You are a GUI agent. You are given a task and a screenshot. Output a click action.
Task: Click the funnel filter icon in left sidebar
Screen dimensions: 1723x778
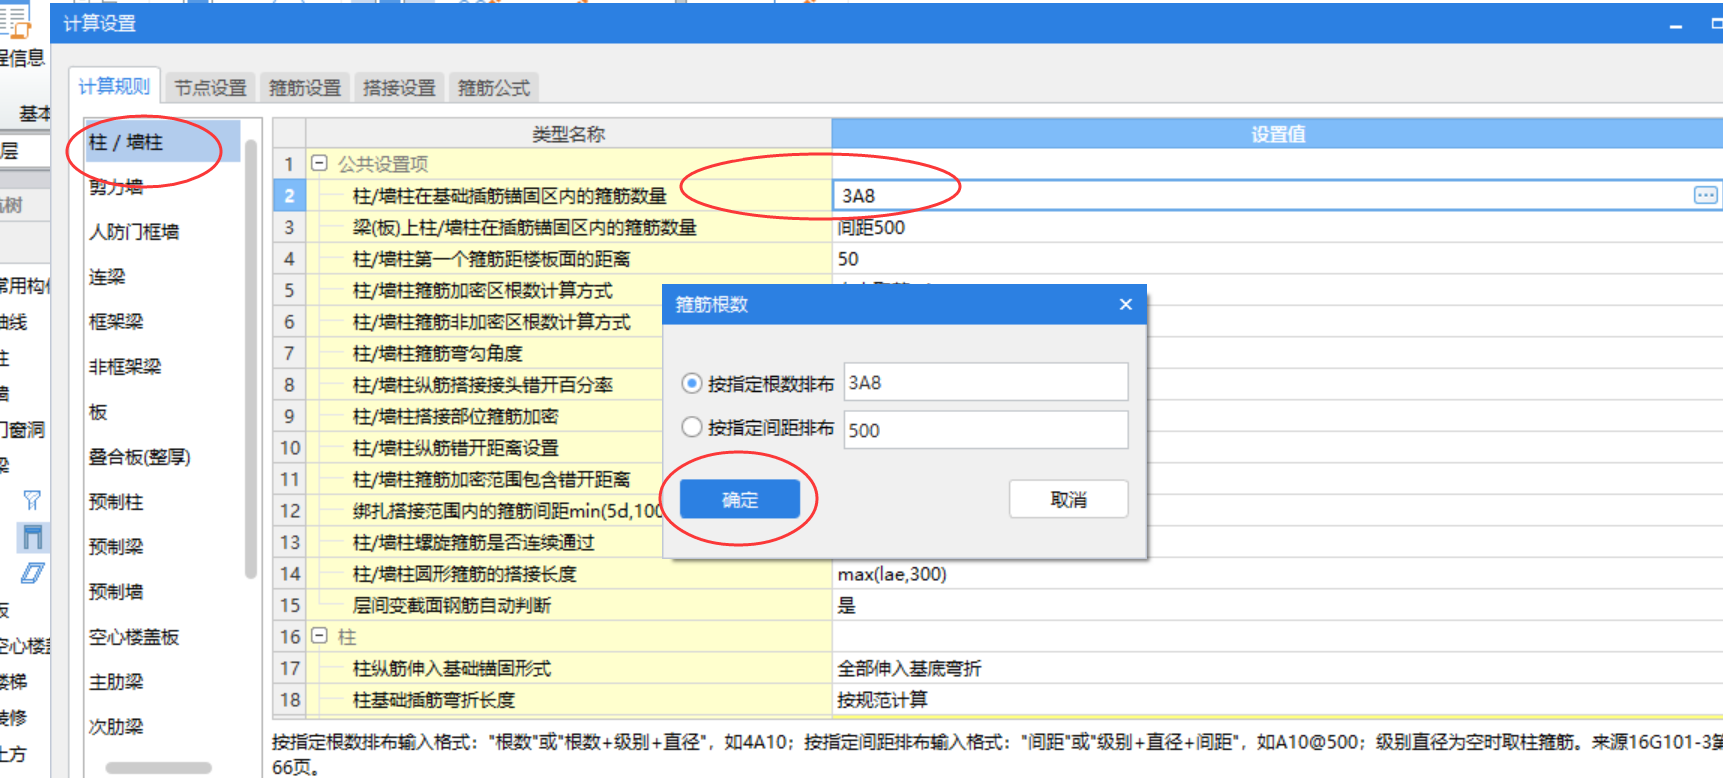32,500
